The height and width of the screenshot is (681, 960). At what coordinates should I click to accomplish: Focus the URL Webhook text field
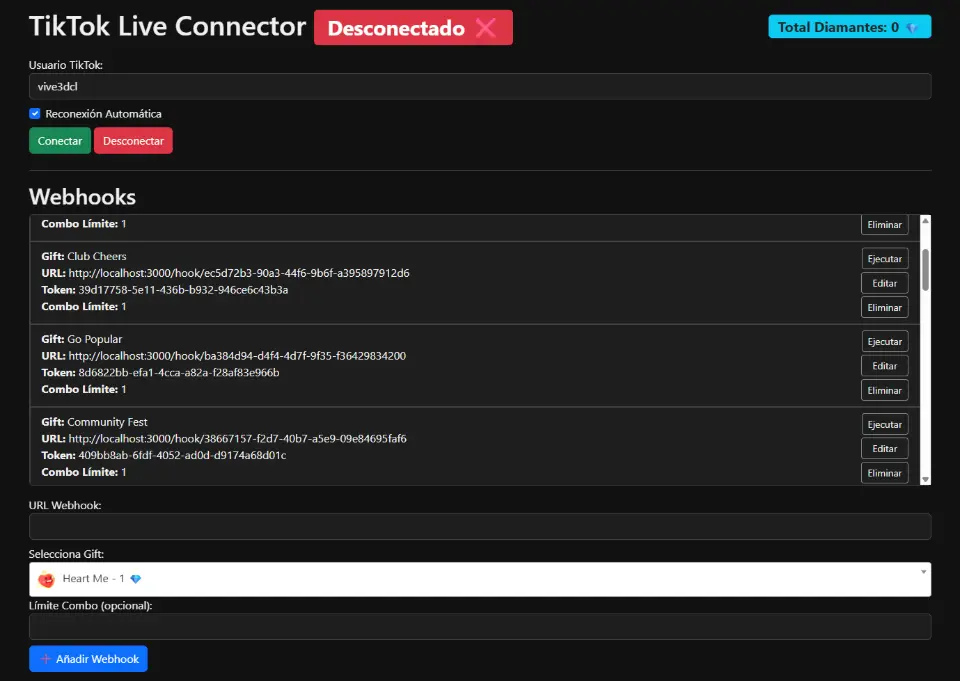(480, 527)
